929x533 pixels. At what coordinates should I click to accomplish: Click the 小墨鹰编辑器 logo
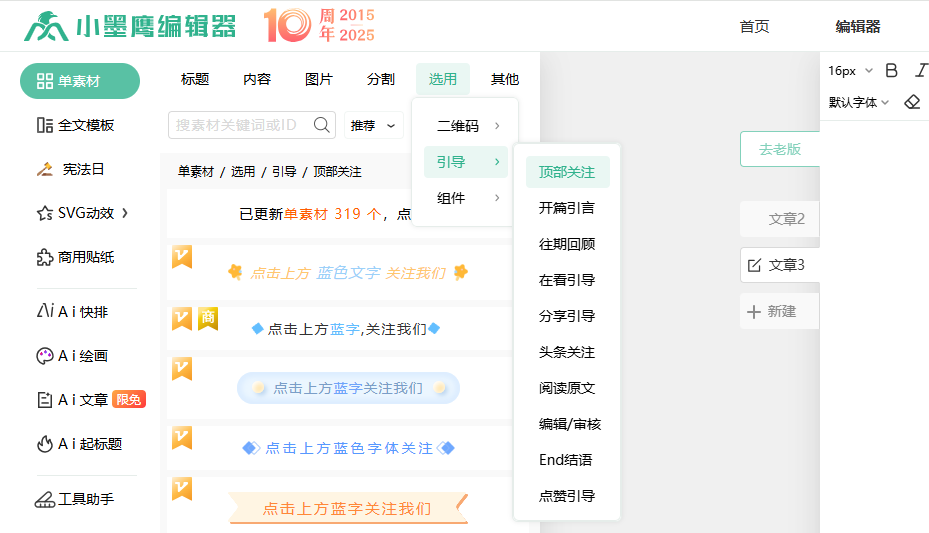tap(130, 26)
